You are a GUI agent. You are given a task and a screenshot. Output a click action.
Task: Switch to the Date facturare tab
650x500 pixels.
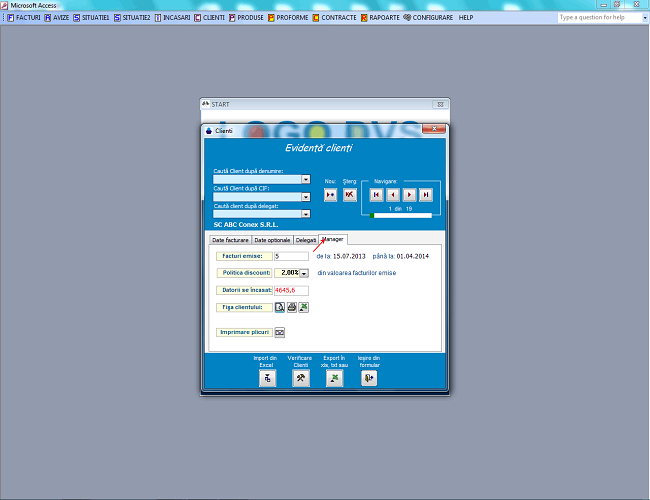[230, 240]
